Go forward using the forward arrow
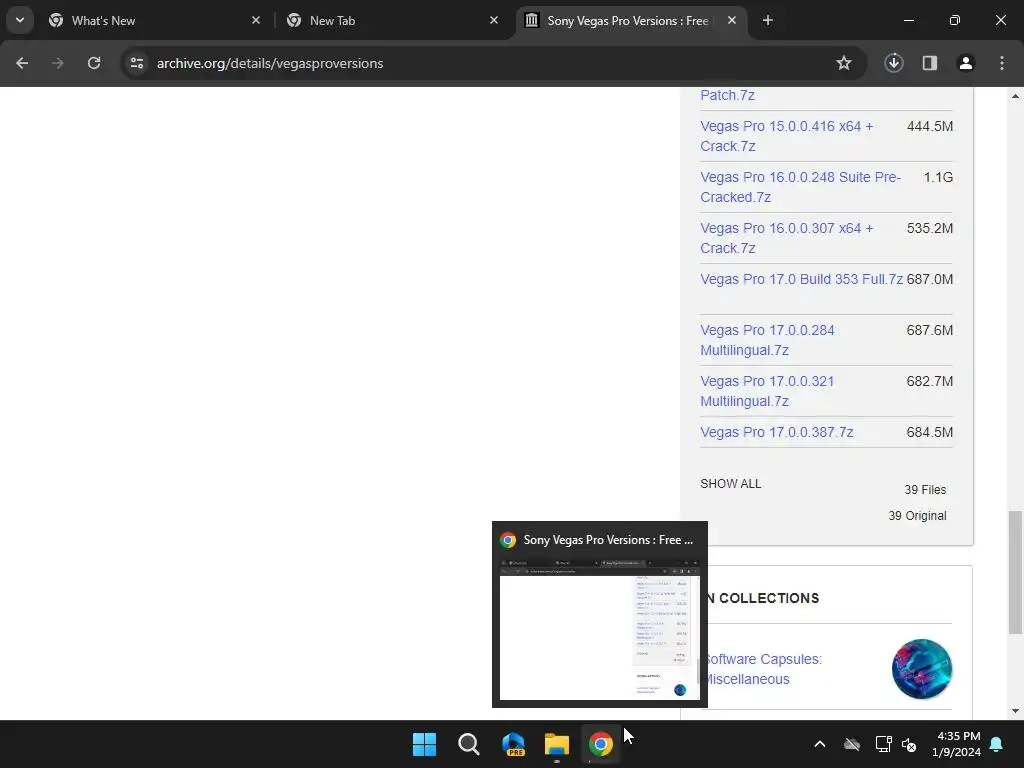Screen dimensions: 1024x768 tap(58, 63)
